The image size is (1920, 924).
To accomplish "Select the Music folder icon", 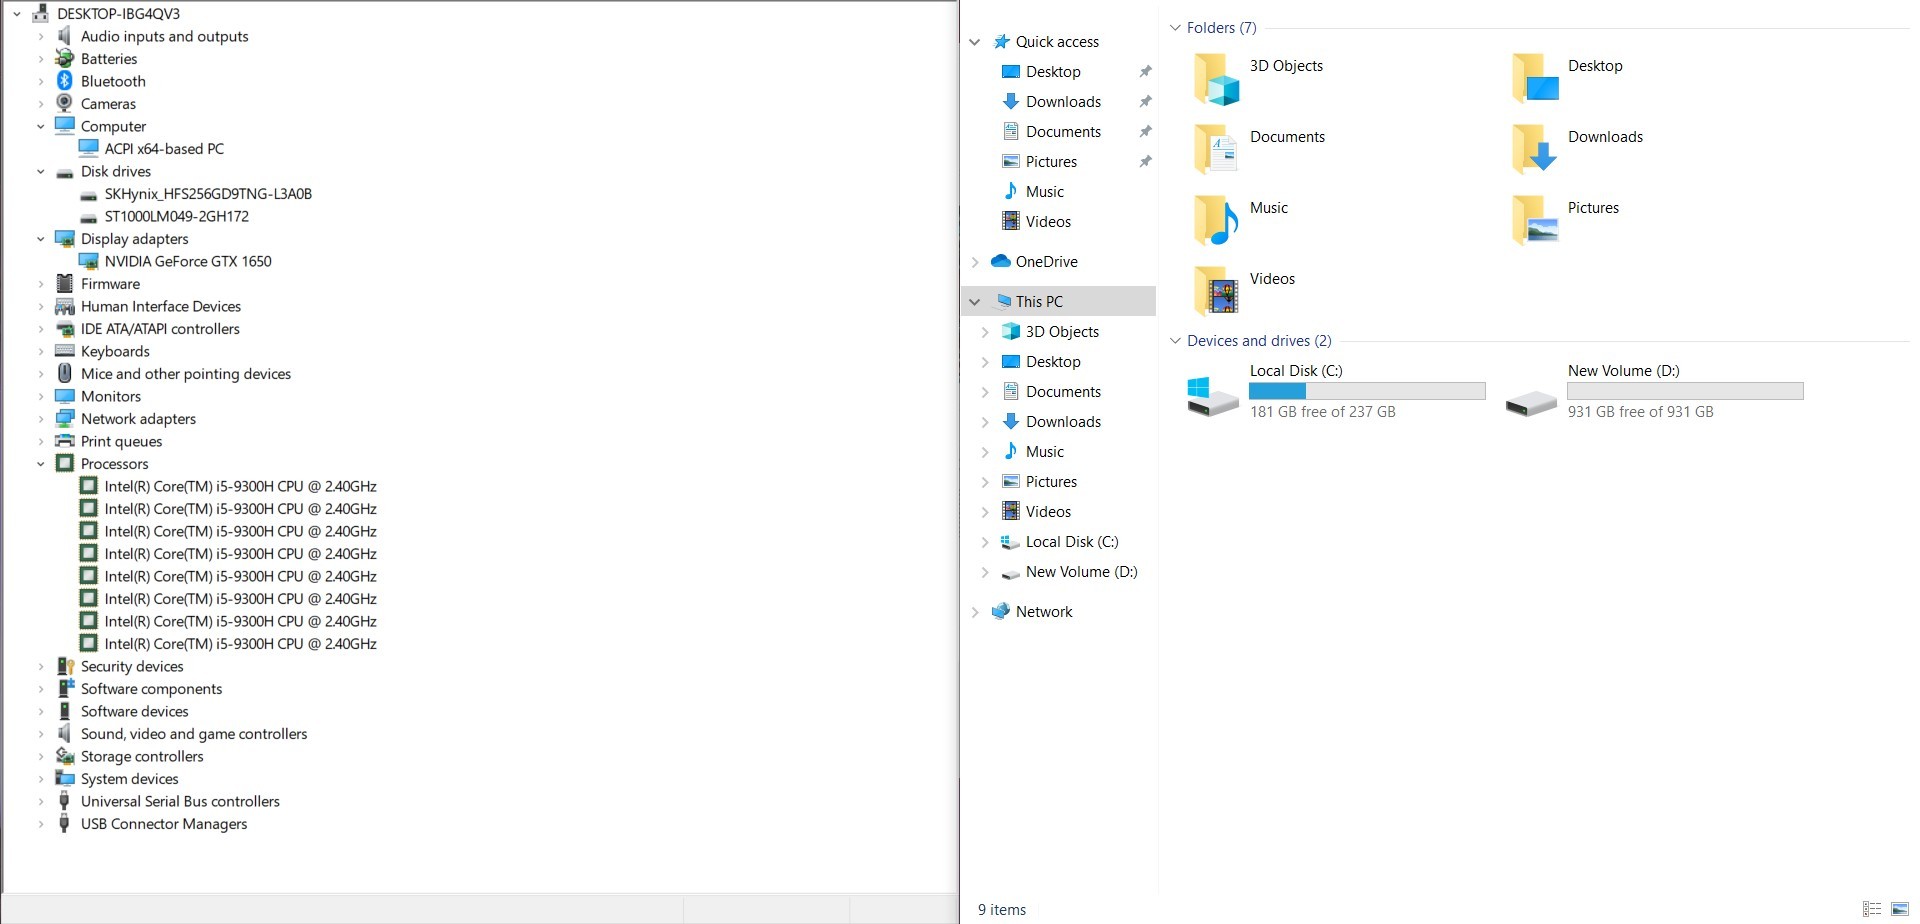I will pos(1213,219).
